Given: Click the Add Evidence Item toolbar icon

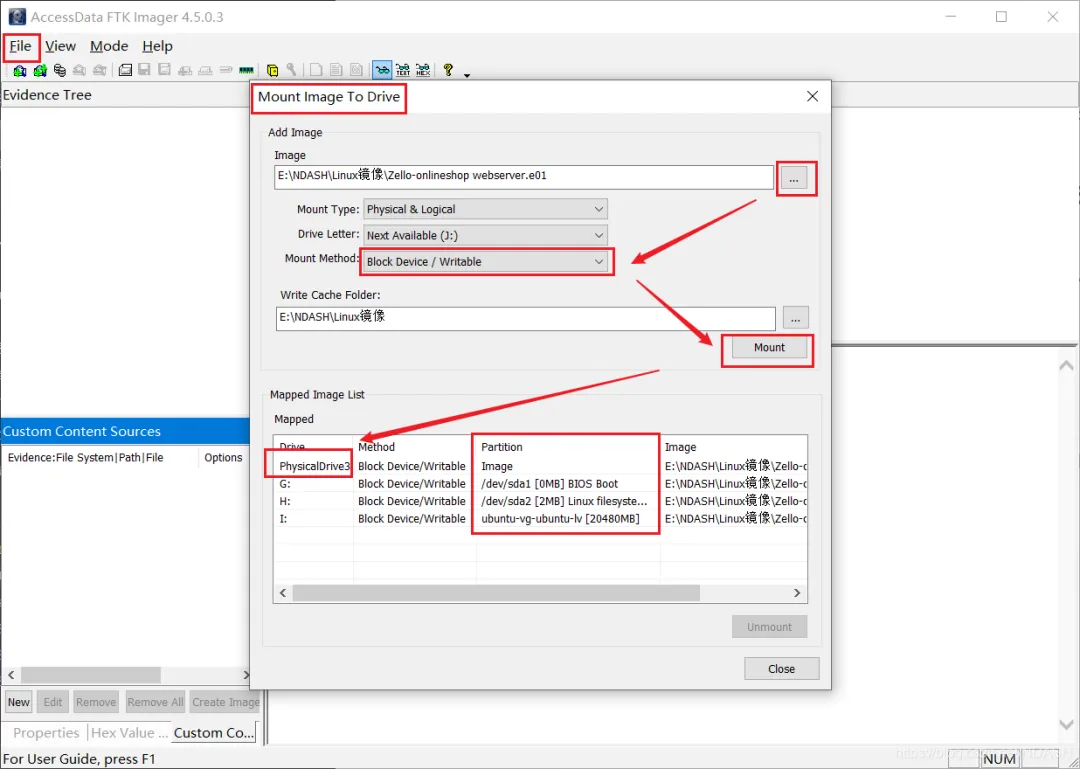Looking at the screenshot, I should 19,70.
